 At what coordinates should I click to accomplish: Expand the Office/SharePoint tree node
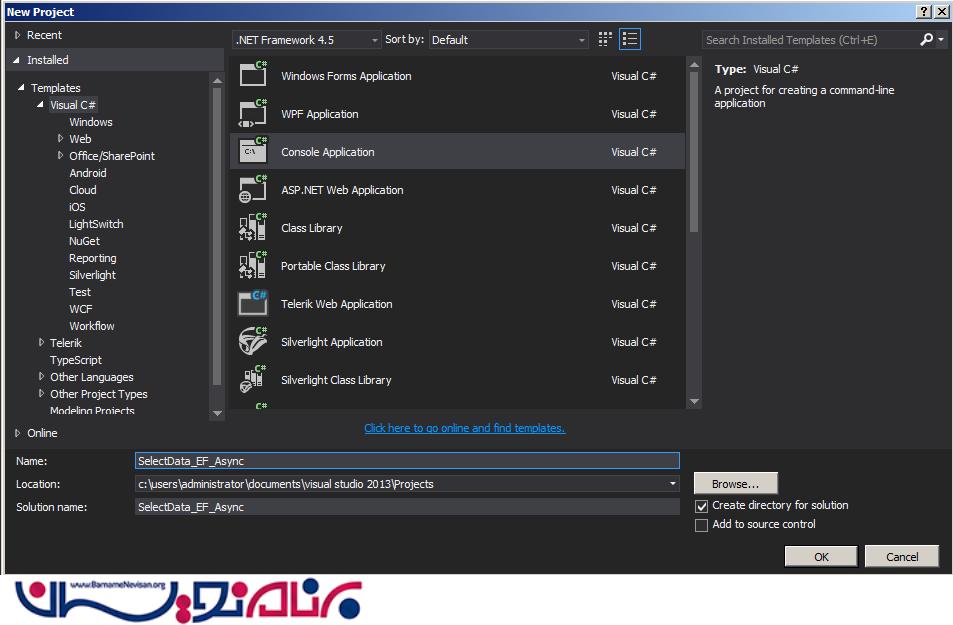coord(60,156)
